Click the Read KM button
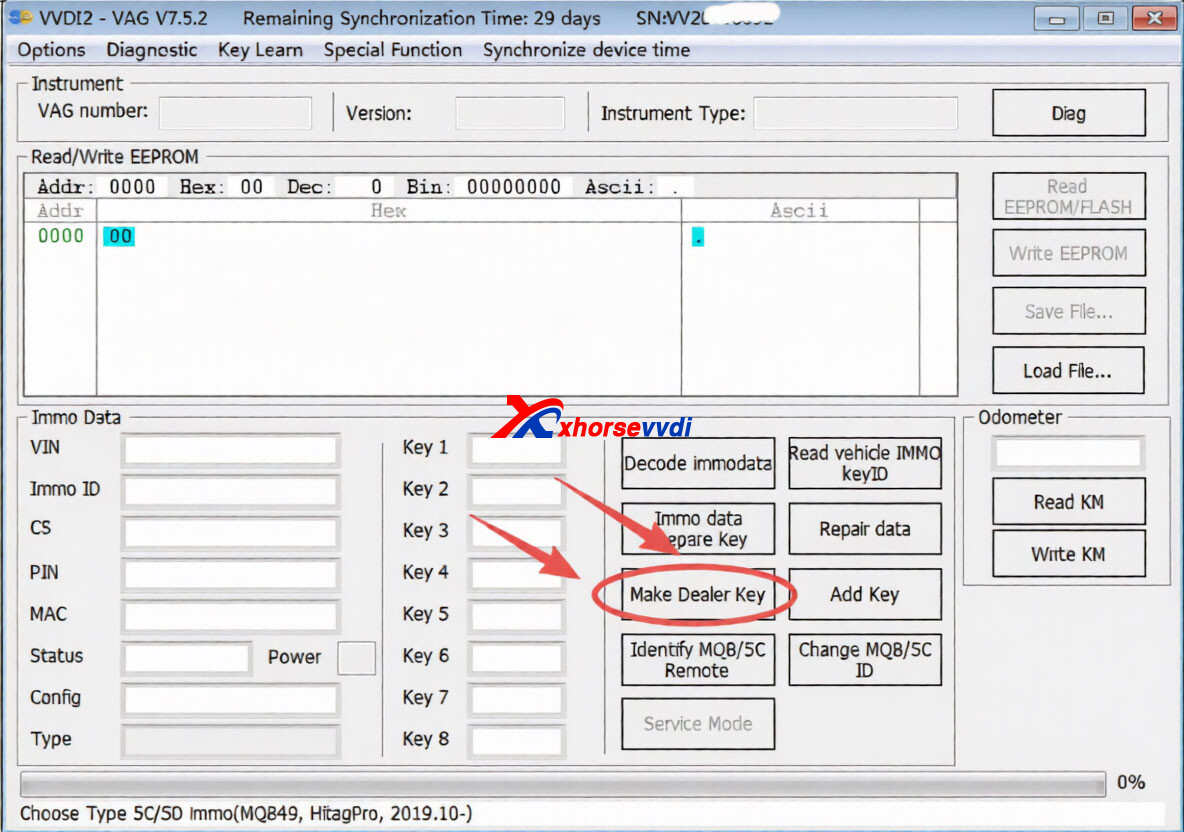Image resolution: width=1184 pixels, height=832 pixels. [x=1068, y=501]
